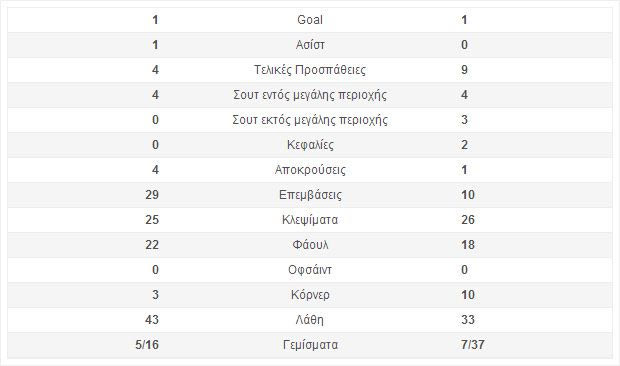The height and width of the screenshot is (366, 620).
Task: Select Σουτ εντός μεγάλης περιοχής row
Action: point(310,95)
